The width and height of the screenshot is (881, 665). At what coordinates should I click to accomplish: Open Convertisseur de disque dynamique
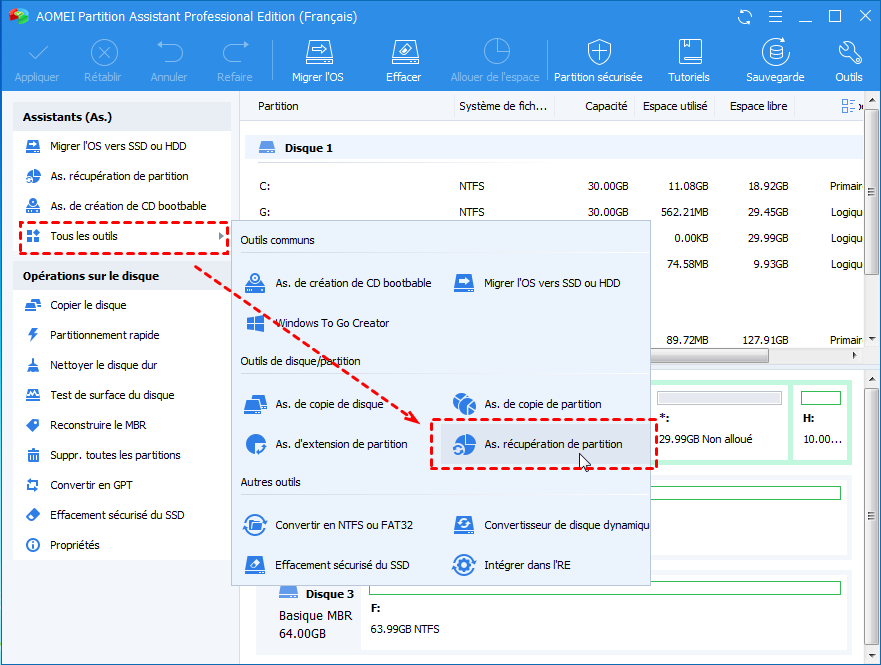[551, 525]
